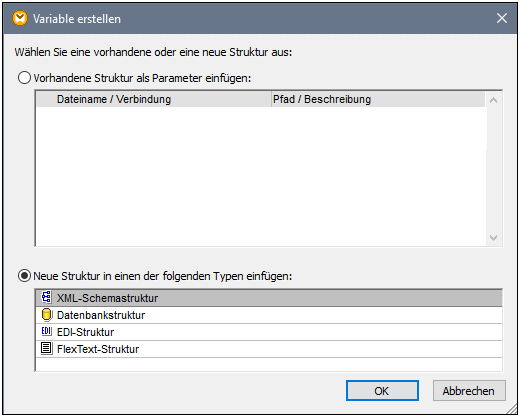Select 'Vorhandene Struktur als Parameter einfügen' radio

pos(24,78)
